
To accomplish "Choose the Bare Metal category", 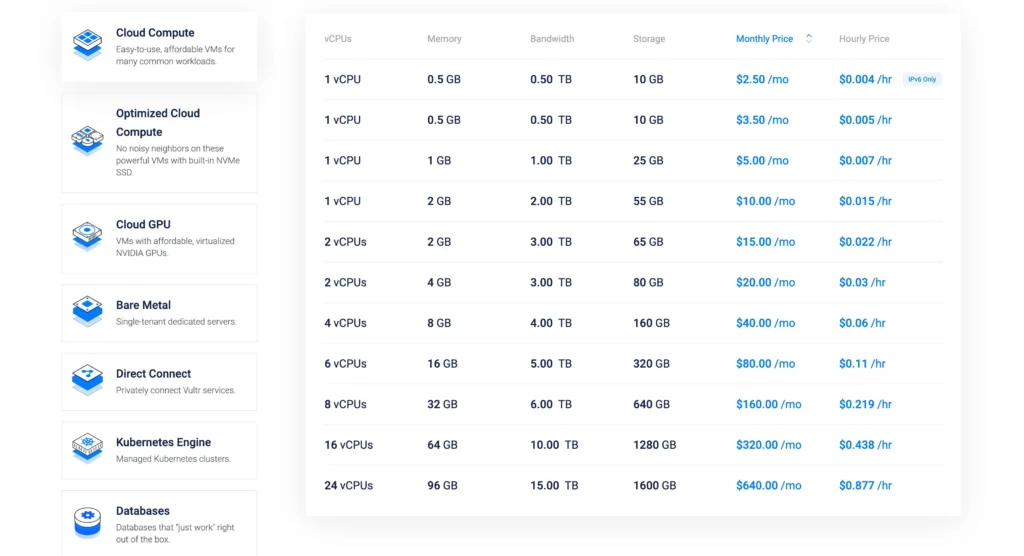I will [x=159, y=313].
